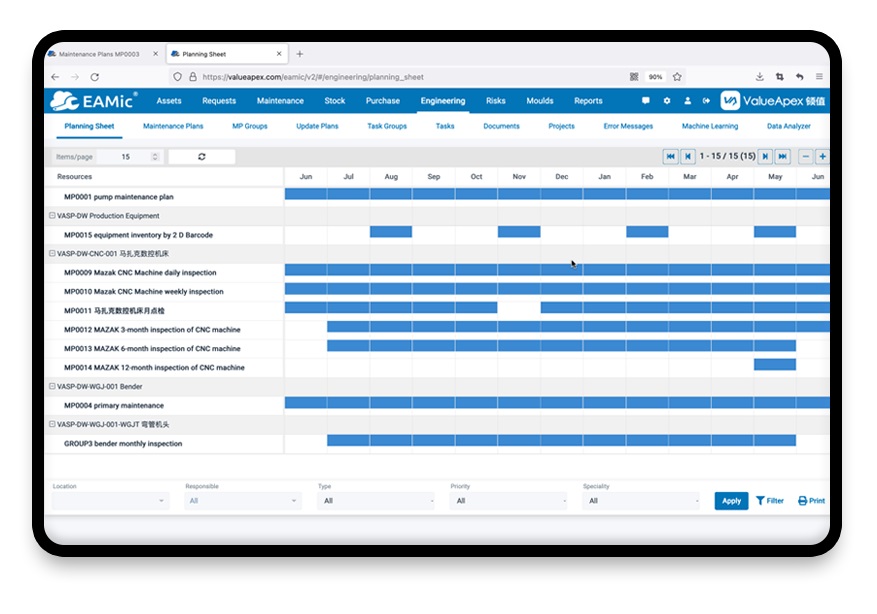Viewport: 877px width, 614px height.
Task: Open the user profile icon
Action: [x=687, y=101]
